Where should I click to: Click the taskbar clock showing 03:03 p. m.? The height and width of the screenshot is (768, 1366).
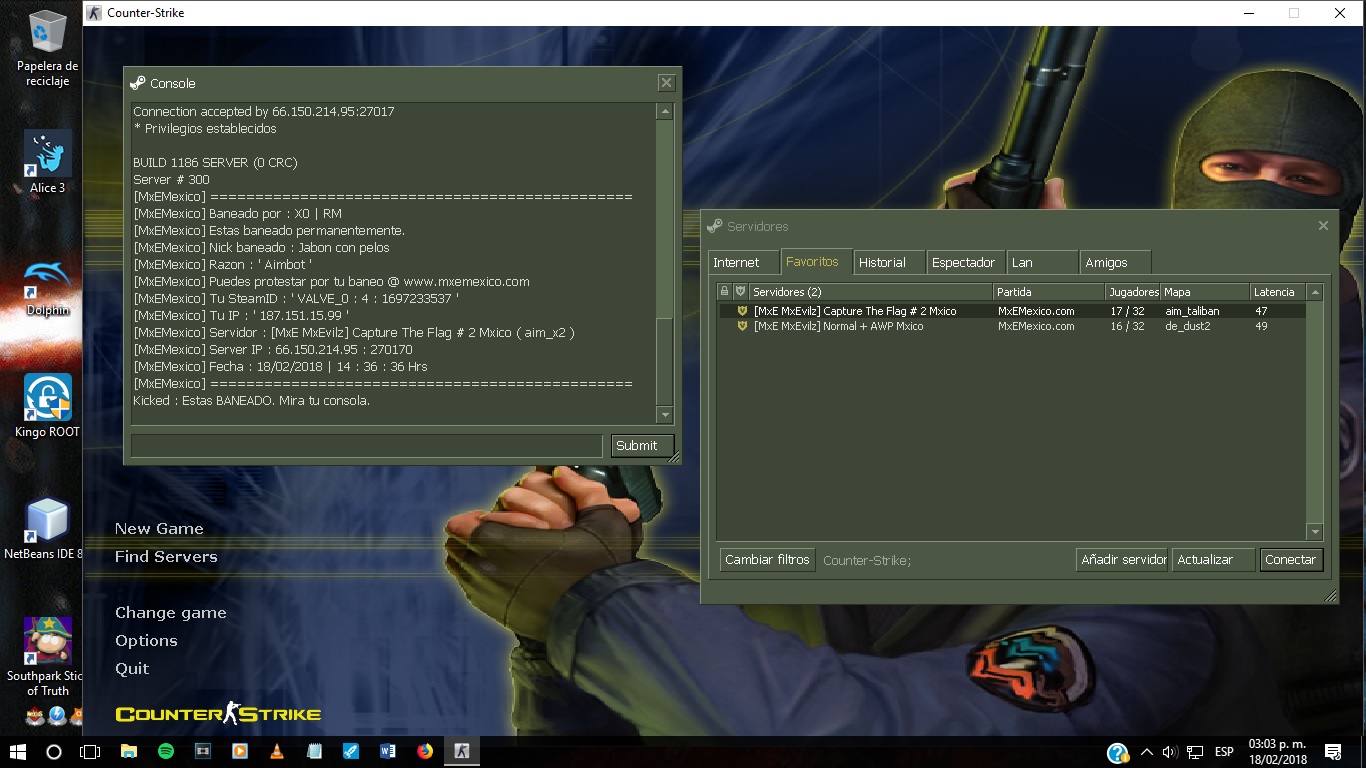pyautogui.click(x=1276, y=752)
